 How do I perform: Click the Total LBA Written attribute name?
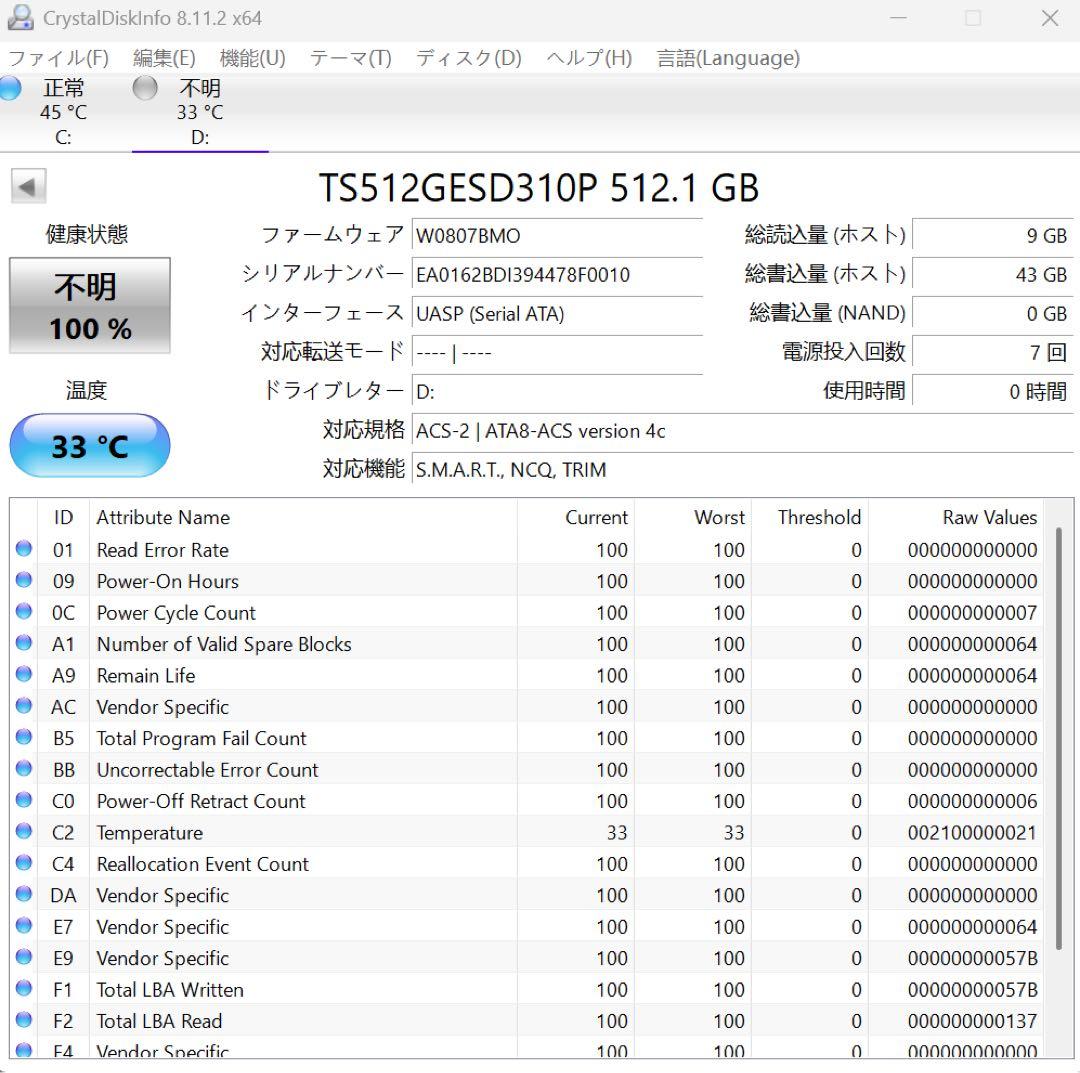tap(170, 990)
